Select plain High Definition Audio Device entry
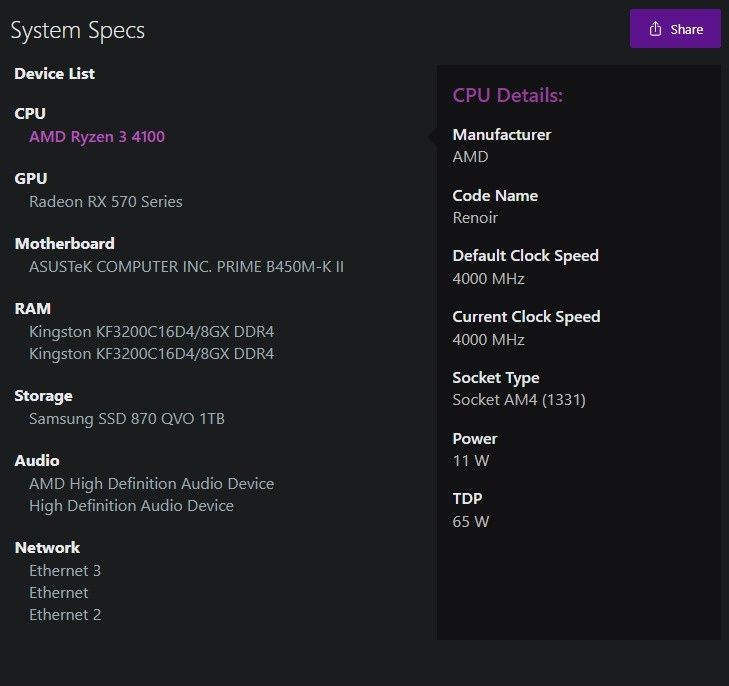Viewport: 729px width, 686px height. pyautogui.click(x=131, y=506)
